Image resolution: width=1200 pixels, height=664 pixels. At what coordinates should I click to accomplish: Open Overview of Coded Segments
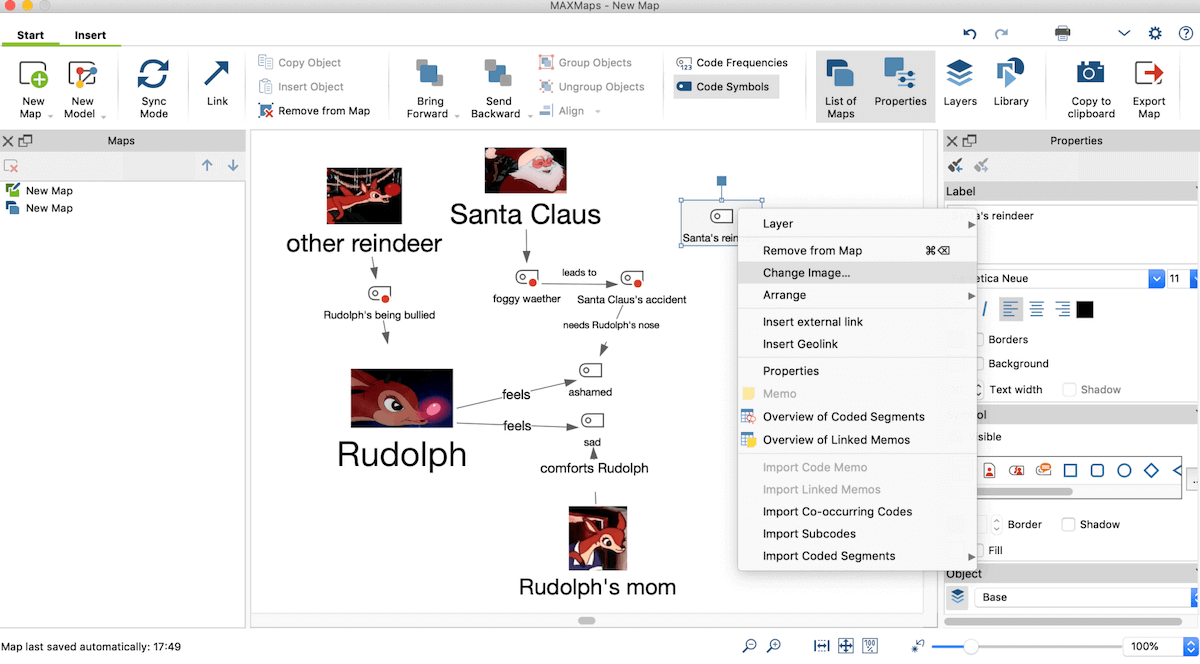click(x=857, y=417)
